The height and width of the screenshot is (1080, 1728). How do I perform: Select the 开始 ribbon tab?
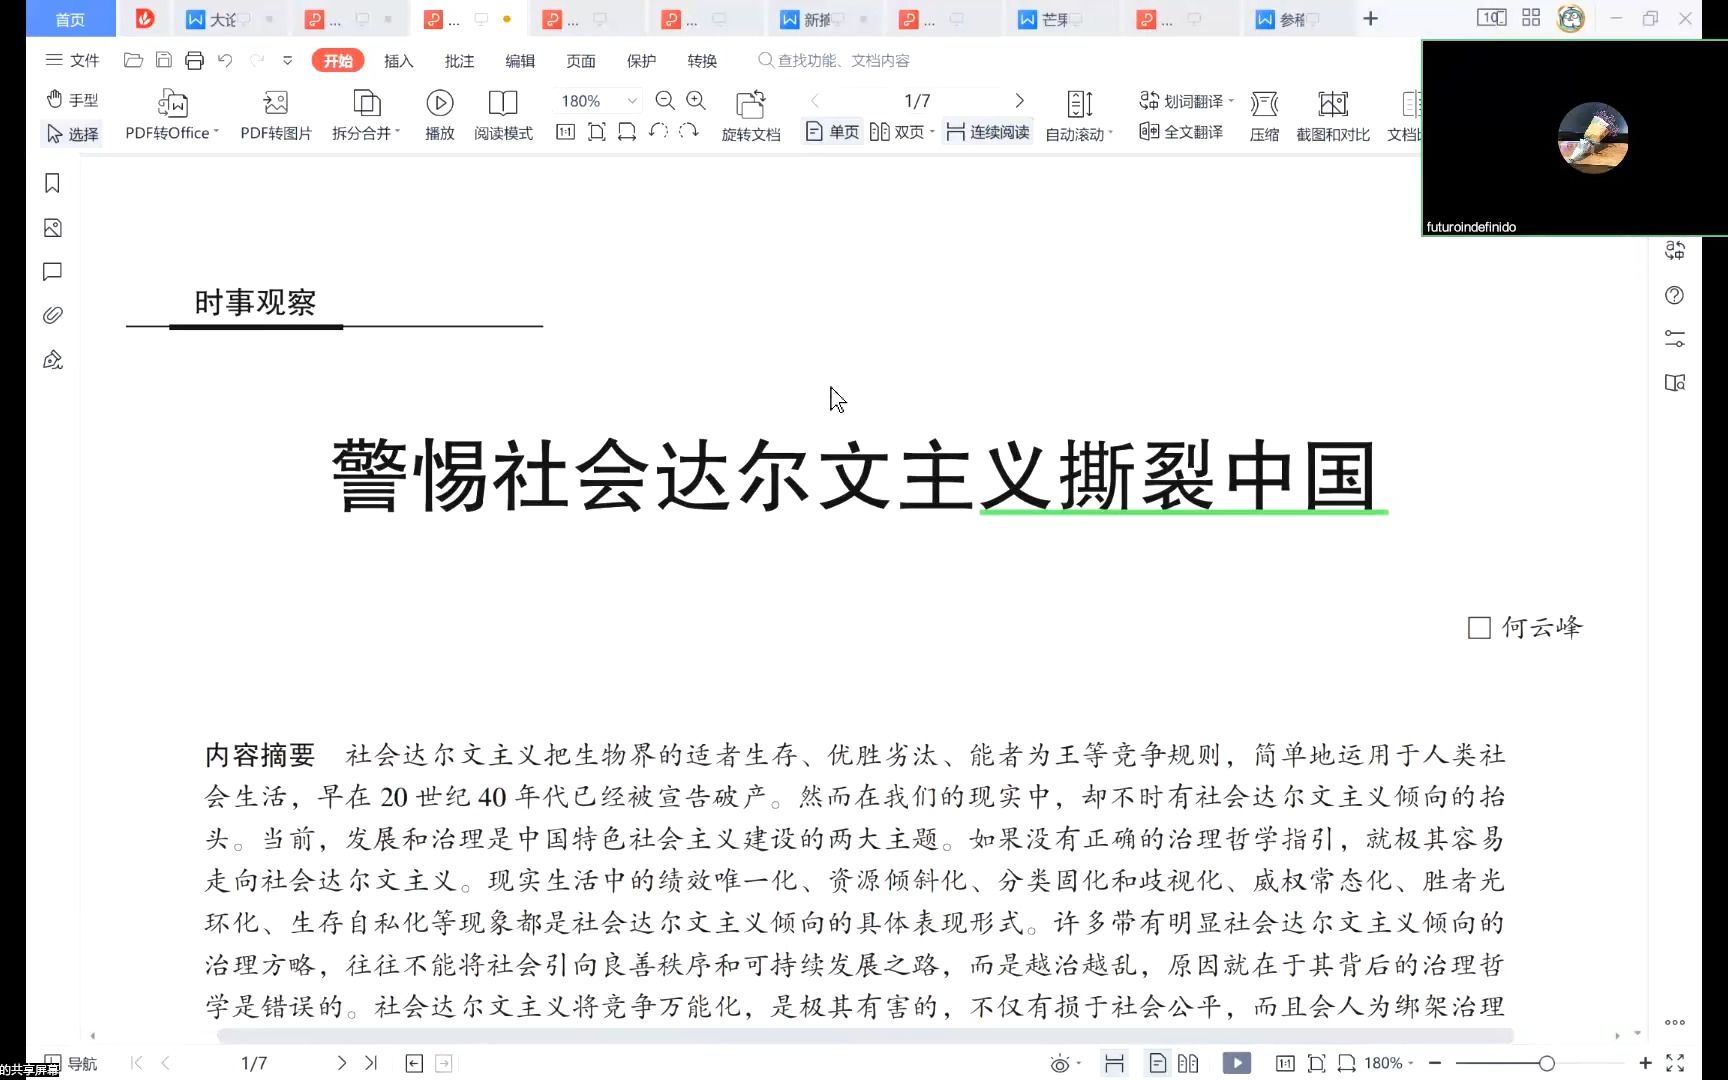click(x=338, y=61)
